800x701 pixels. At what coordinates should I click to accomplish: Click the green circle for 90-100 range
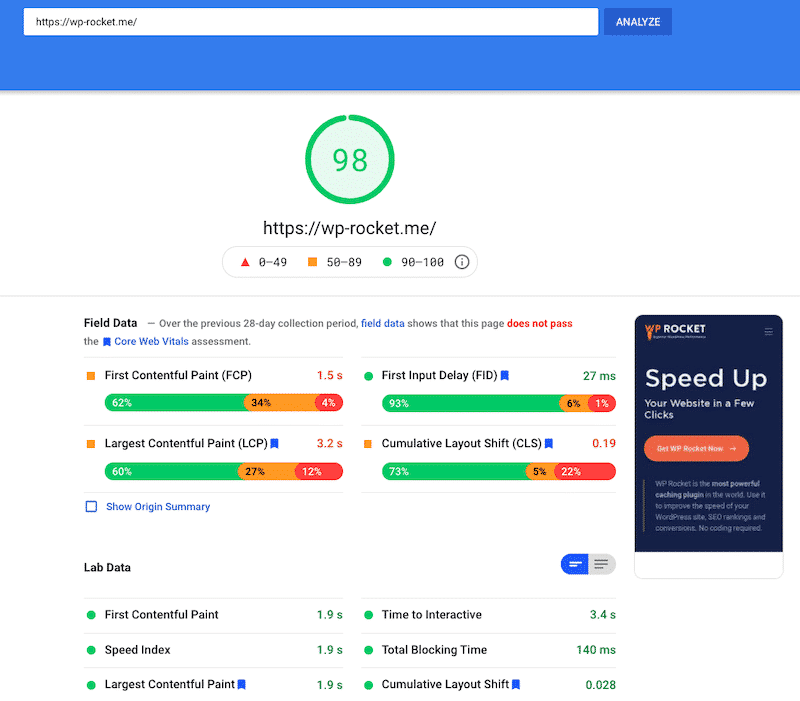tap(390, 261)
